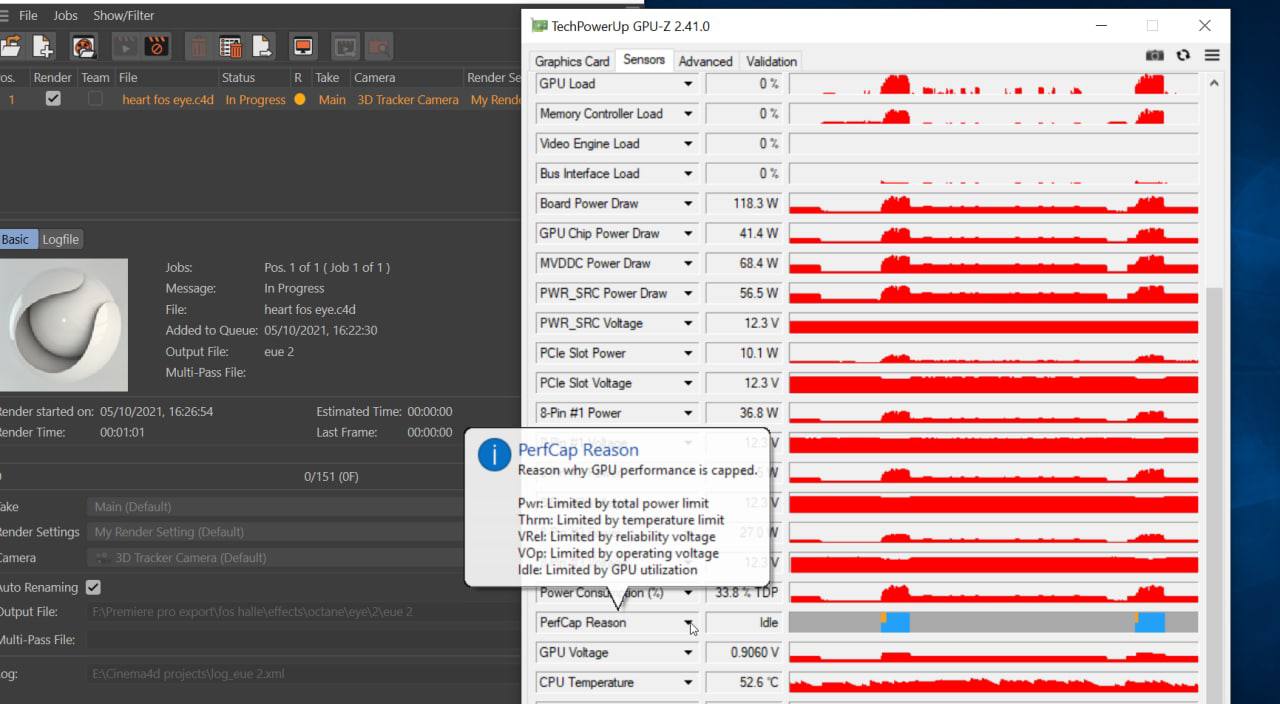Click the export document arrow icon

(x=262, y=46)
